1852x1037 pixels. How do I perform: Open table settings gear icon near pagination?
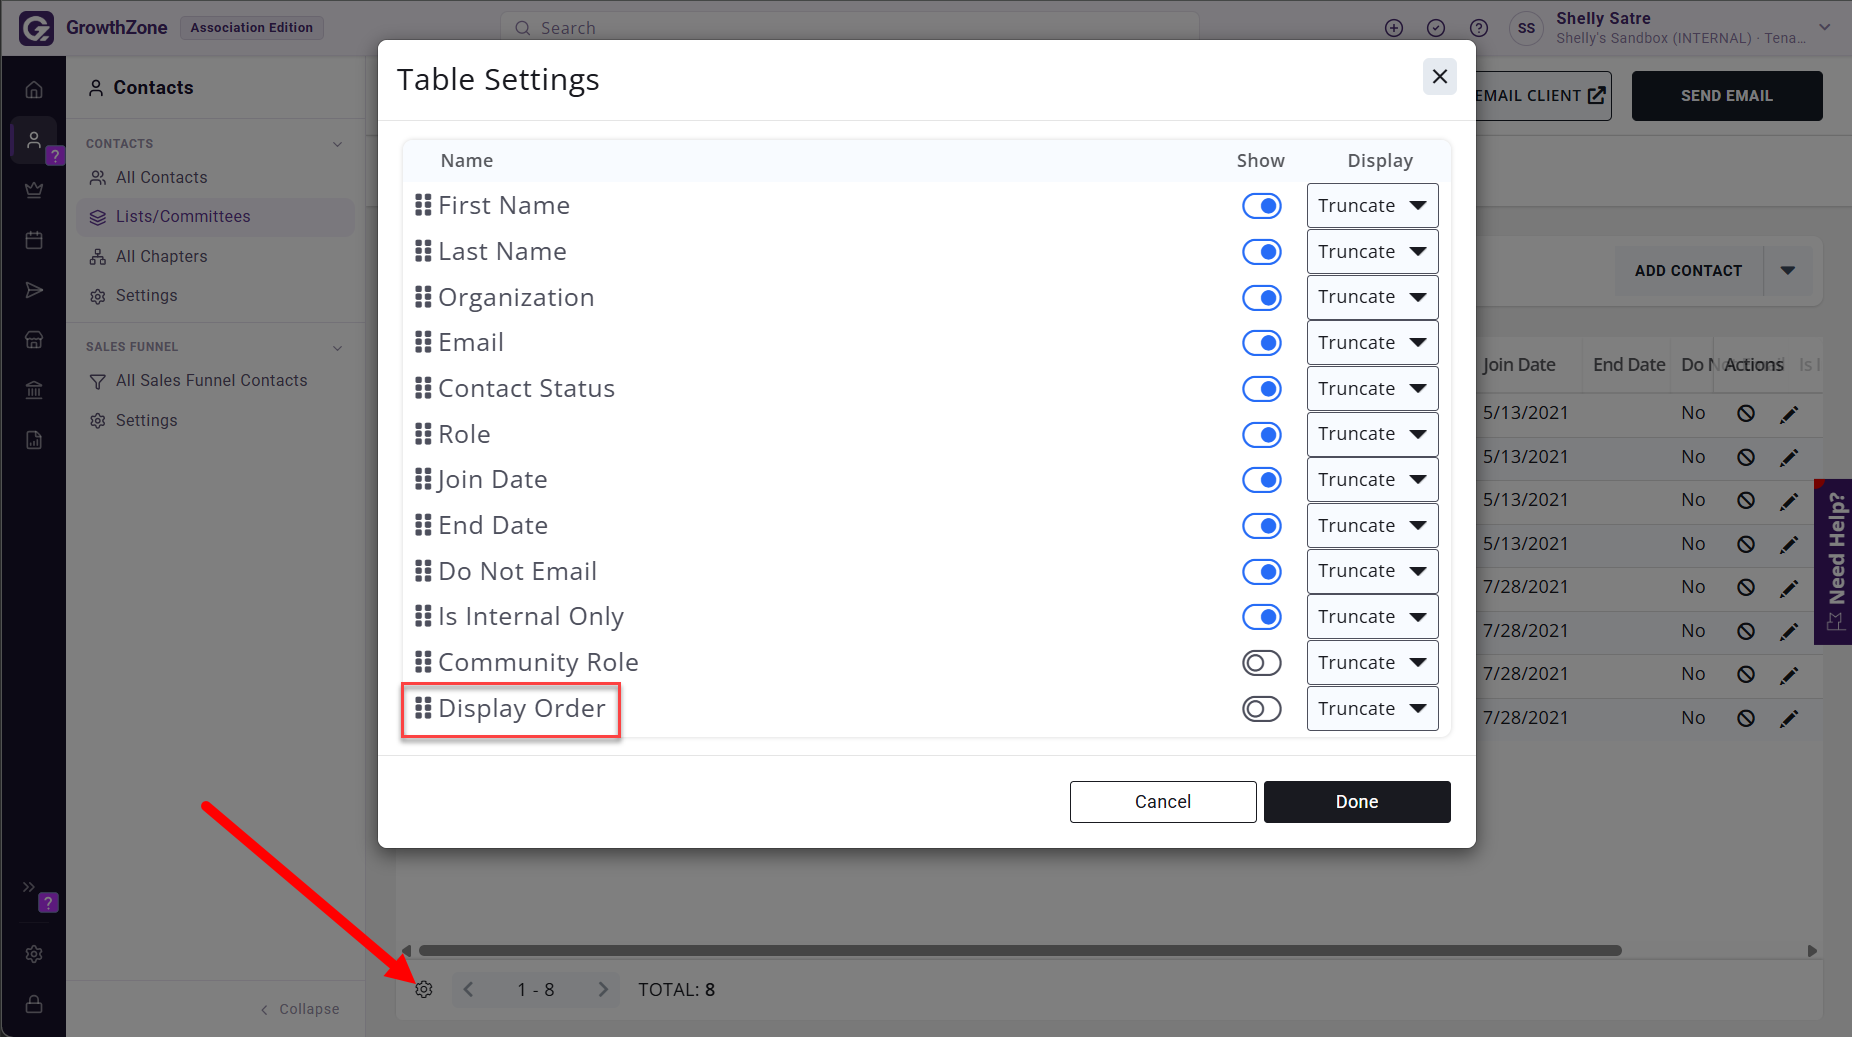point(424,989)
